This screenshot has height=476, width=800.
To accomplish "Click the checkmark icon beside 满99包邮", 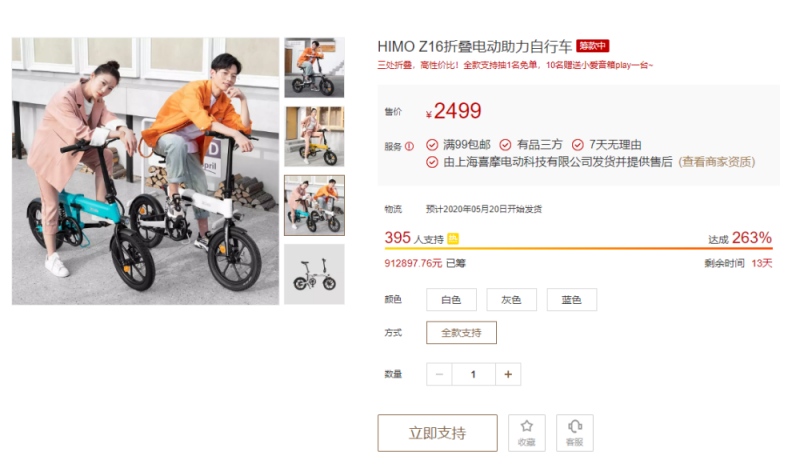I will pyautogui.click(x=432, y=145).
